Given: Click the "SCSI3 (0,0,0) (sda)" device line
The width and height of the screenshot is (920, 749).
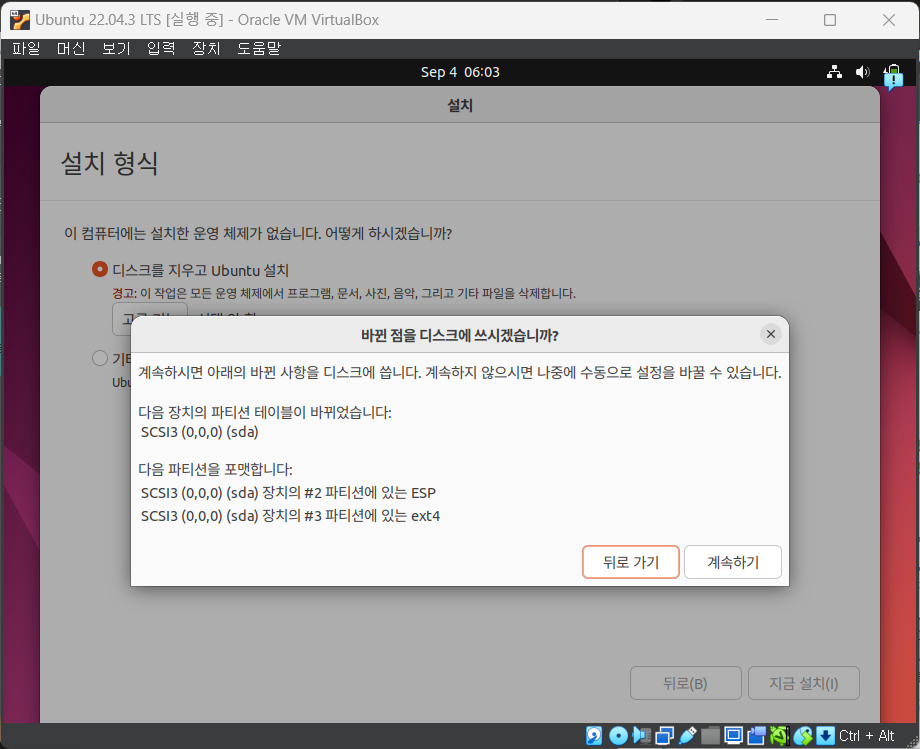Looking at the screenshot, I should point(199,432).
